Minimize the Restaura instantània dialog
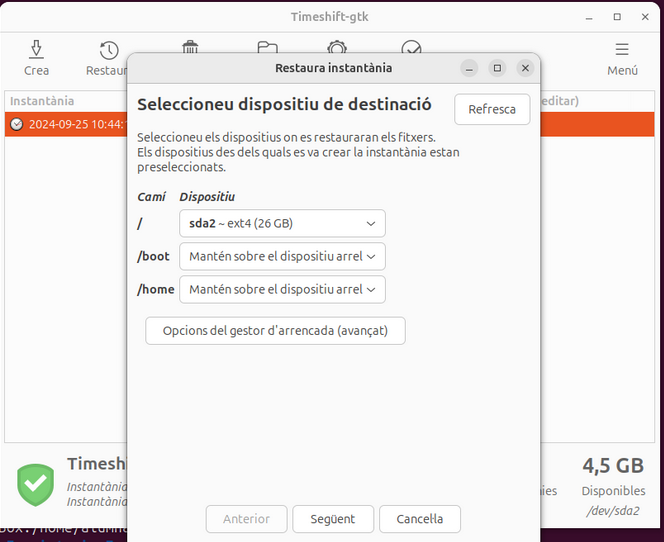Image resolution: width=664 pixels, height=542 pixels. [x=469, y=68]
